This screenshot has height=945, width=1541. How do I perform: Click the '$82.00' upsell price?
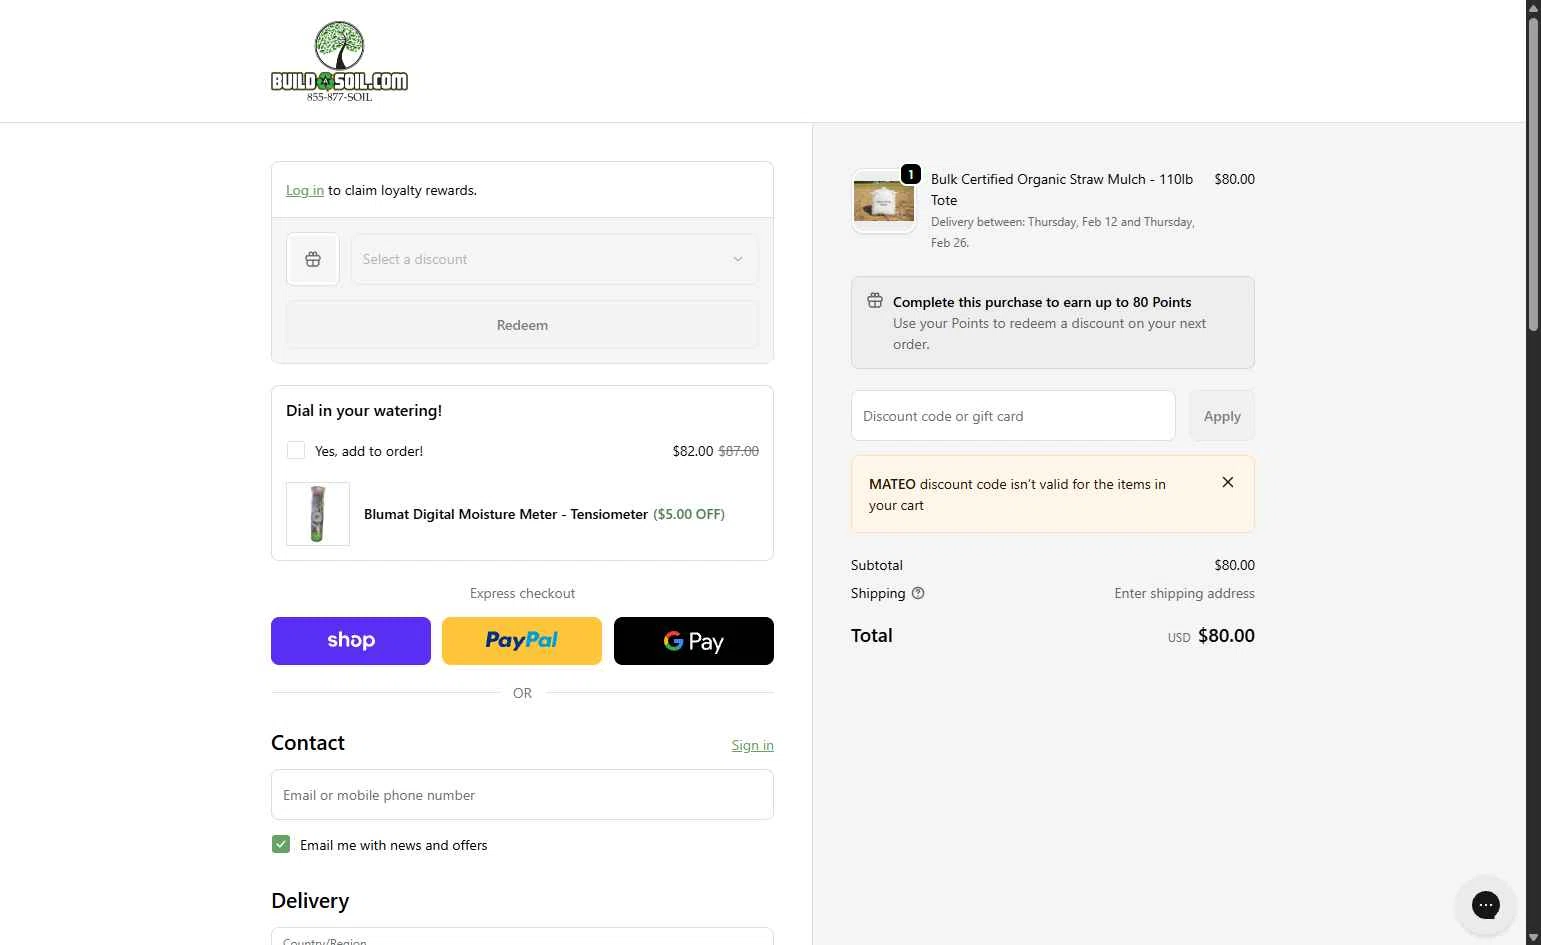pyautogui.click(x=693, y=451)
